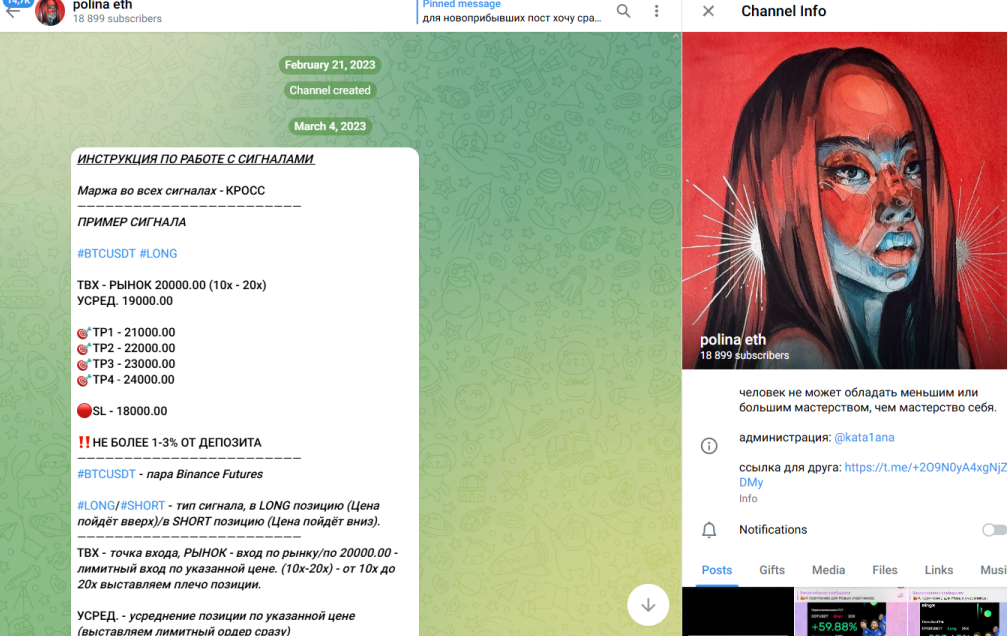This screenshot has width=1007, height=636.
Task: Click the #BTCUSDT hashtag beside #LONG
Action: click(106, 254)
